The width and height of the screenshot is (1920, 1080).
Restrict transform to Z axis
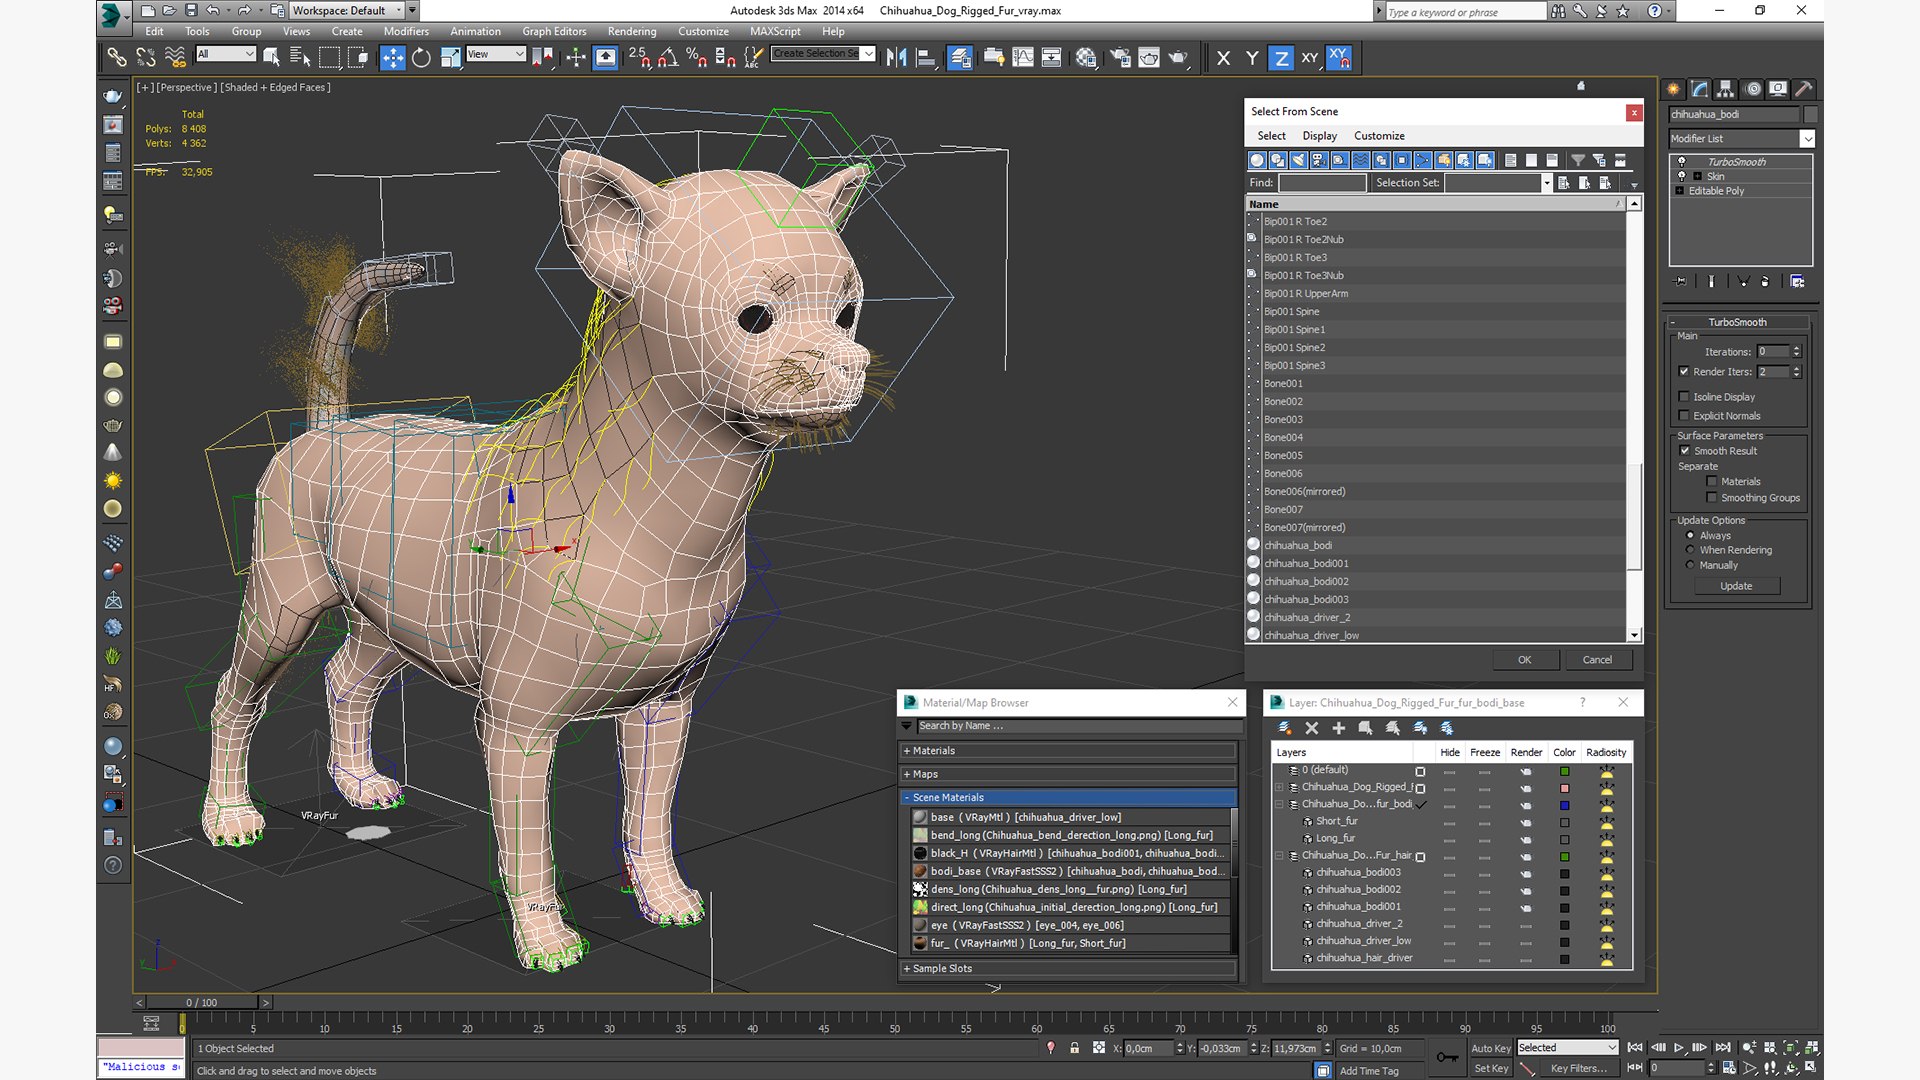pyautogui.click(x=1281, y=58)
